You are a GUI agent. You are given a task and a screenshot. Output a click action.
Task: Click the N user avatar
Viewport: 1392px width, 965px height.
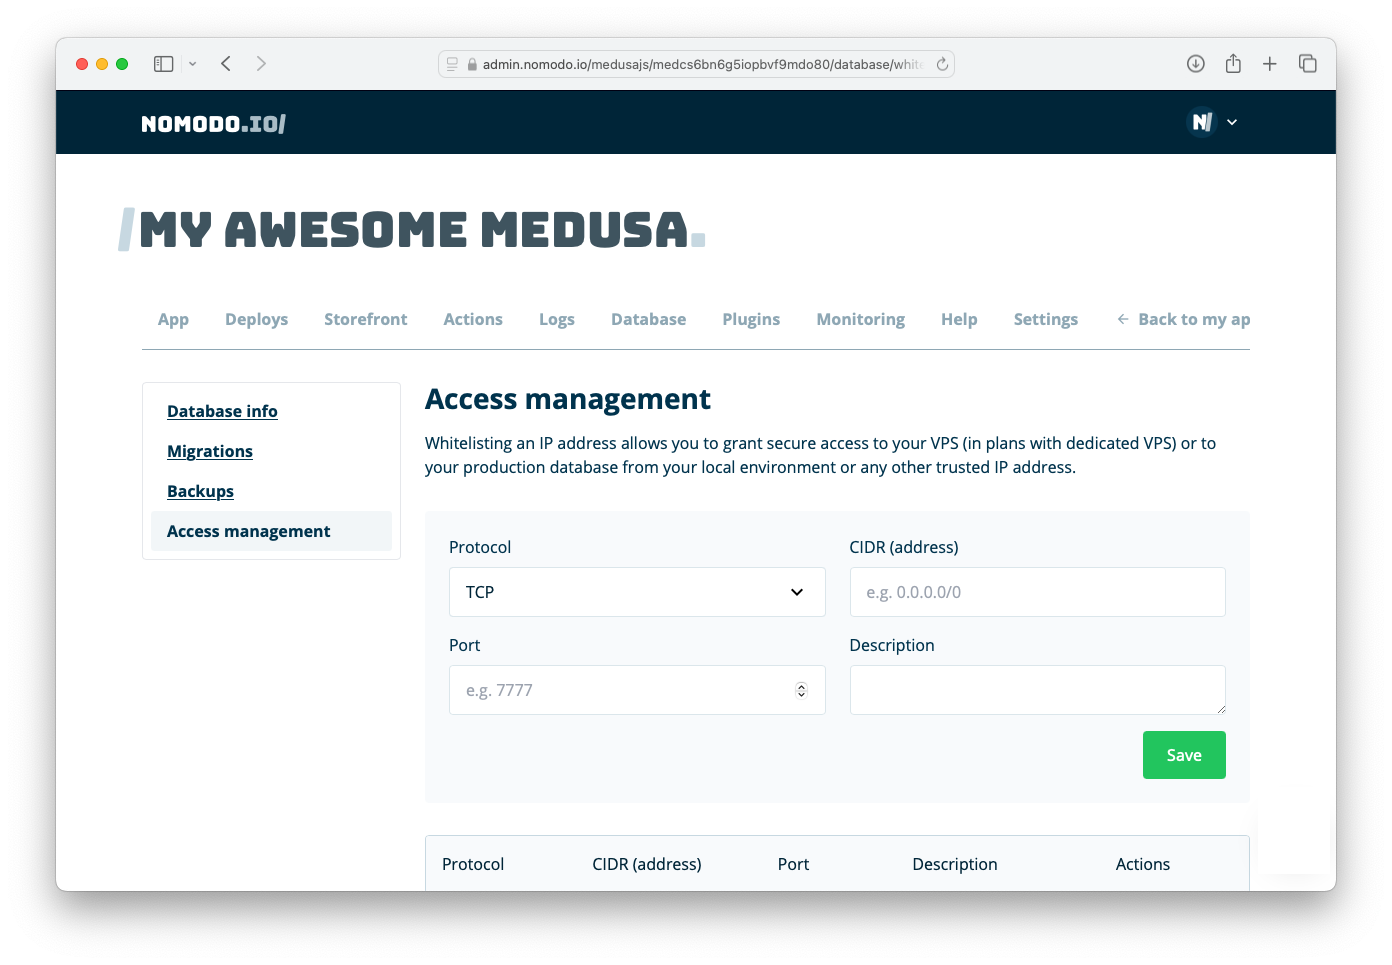pos(1201,122)
